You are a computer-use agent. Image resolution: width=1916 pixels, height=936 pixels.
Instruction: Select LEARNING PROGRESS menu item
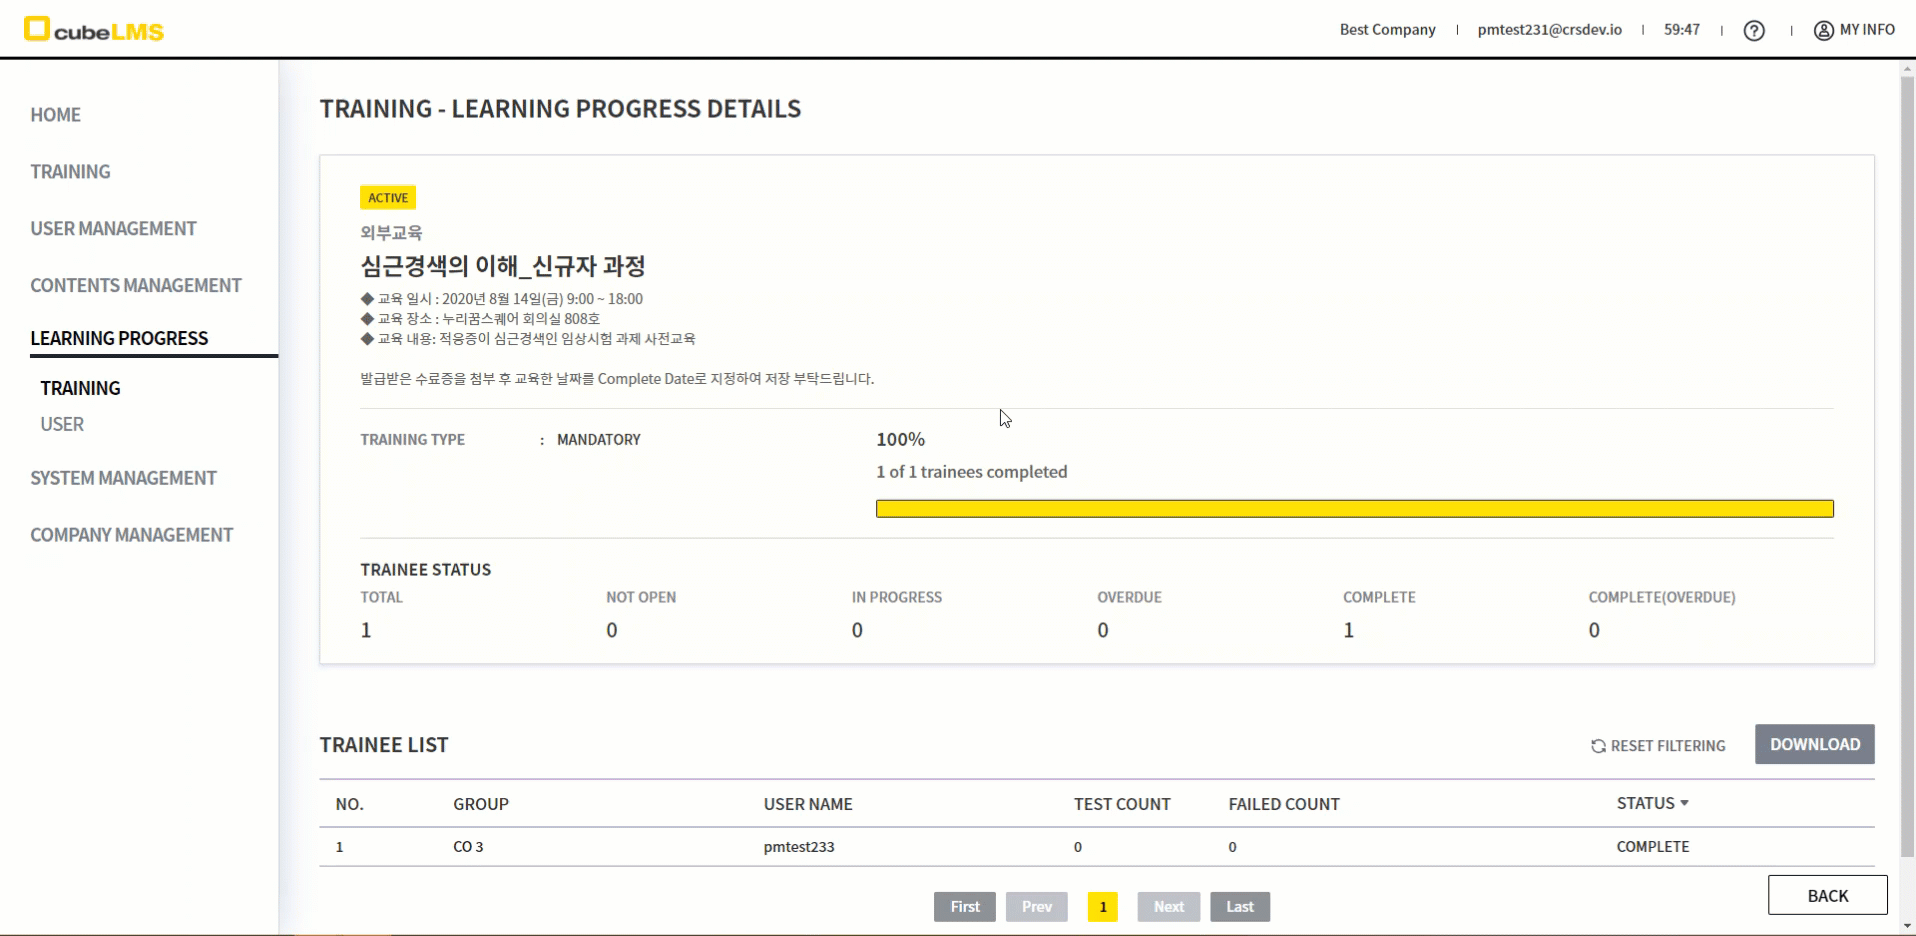[x=119, y=338]
